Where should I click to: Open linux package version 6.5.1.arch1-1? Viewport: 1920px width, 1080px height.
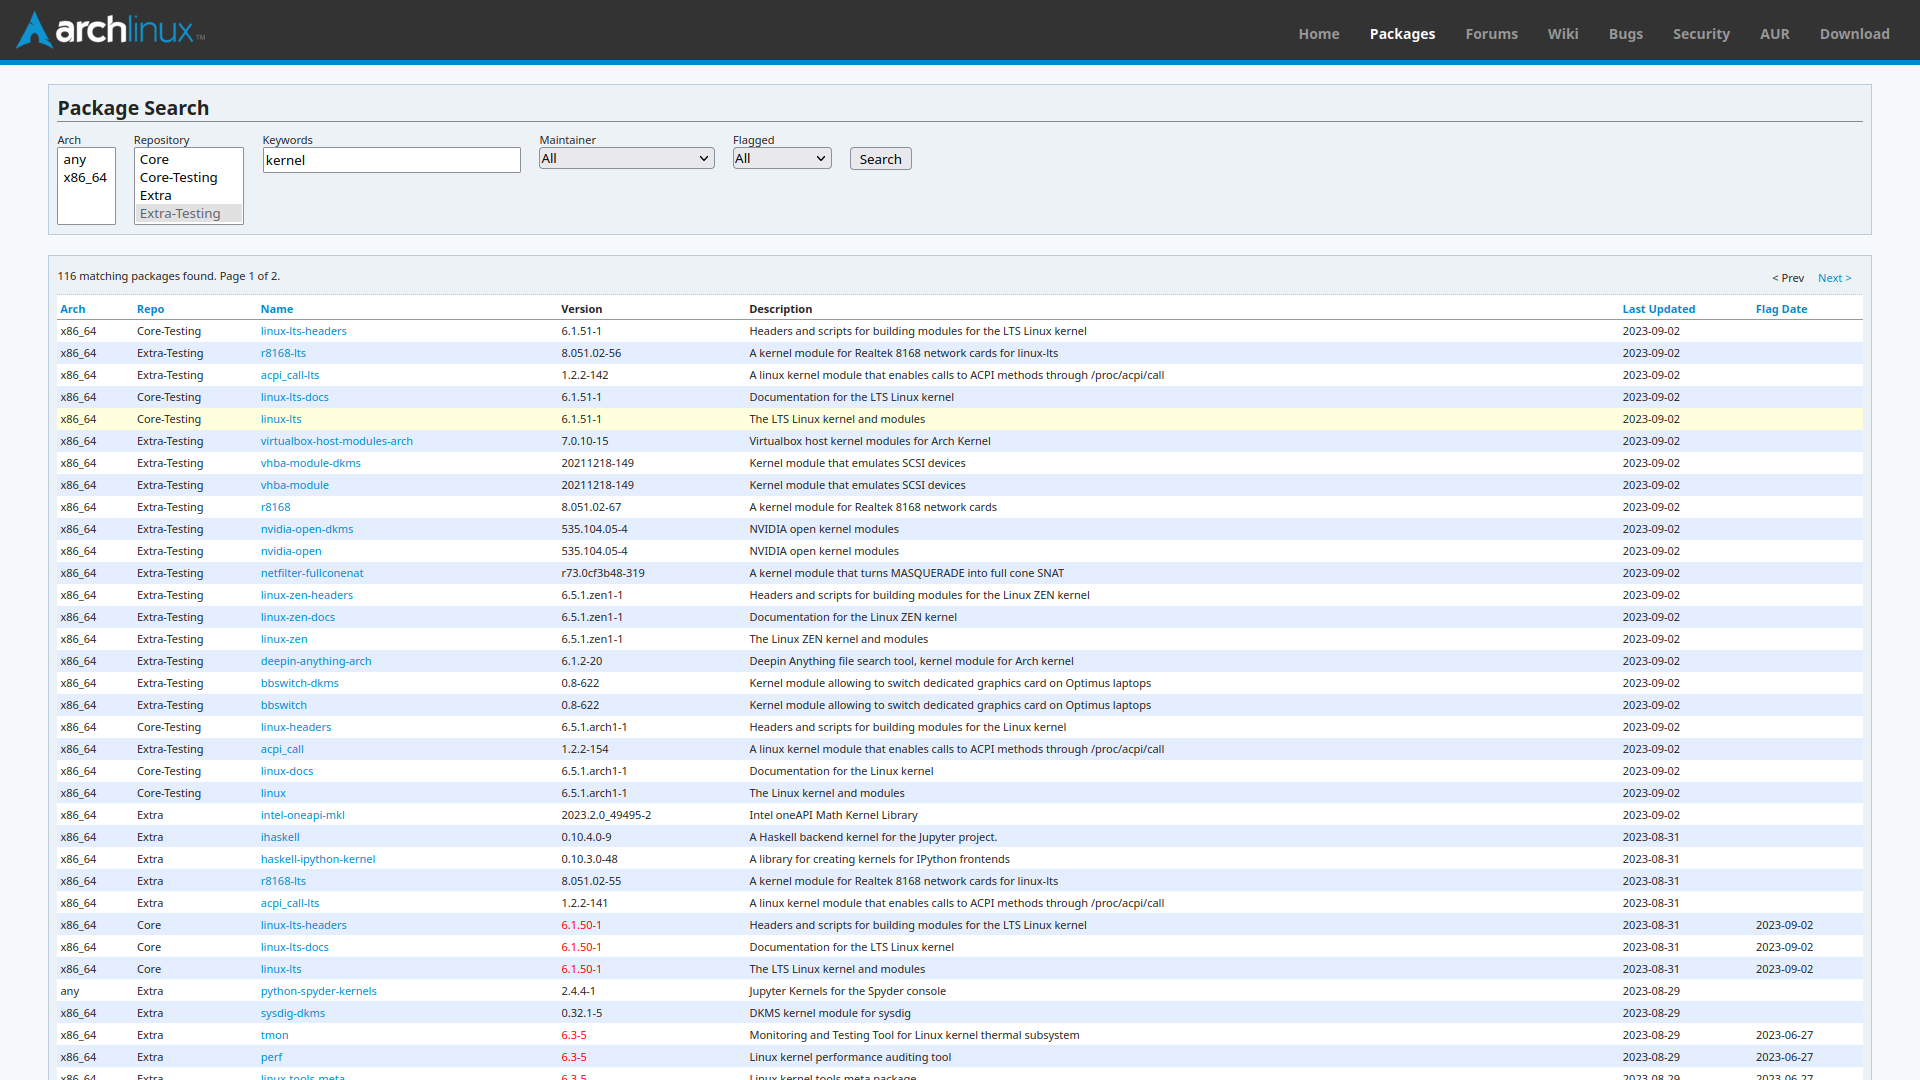pos(273,793)
